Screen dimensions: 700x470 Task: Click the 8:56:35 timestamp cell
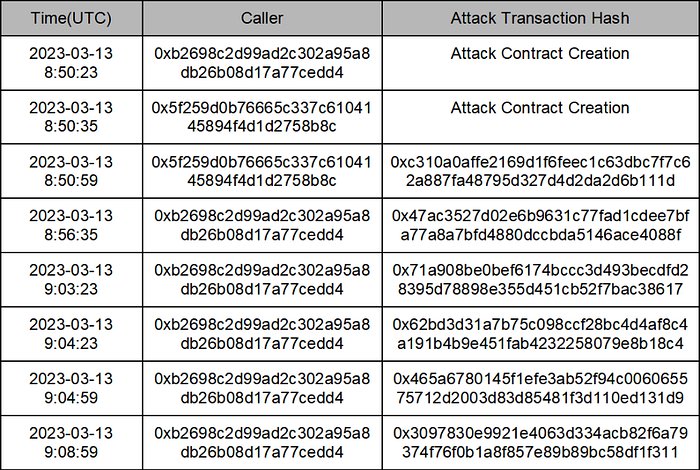pos(71,225)
